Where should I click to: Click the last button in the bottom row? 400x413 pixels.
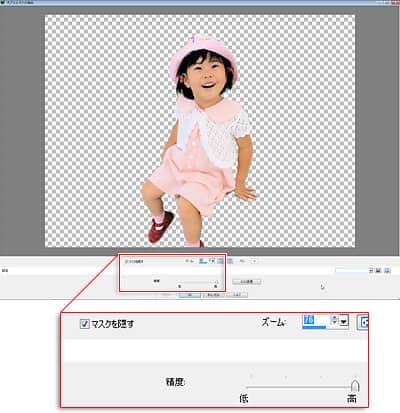pyautogui.click(x=237, y=295)
